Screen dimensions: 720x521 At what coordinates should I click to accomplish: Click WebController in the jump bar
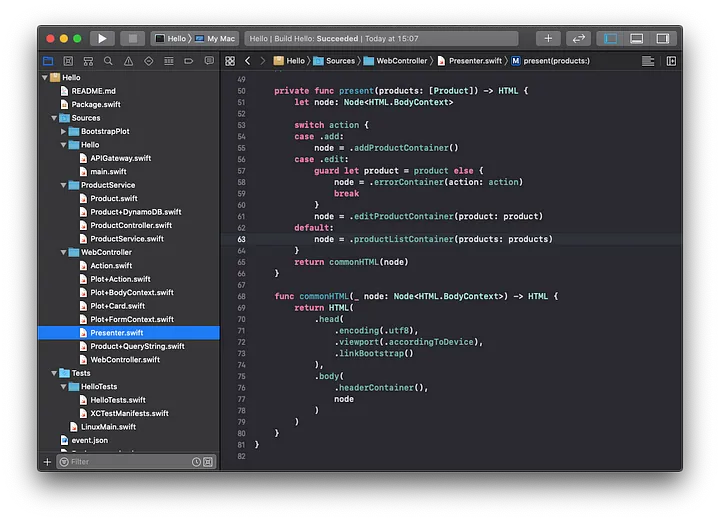point(396,61)
